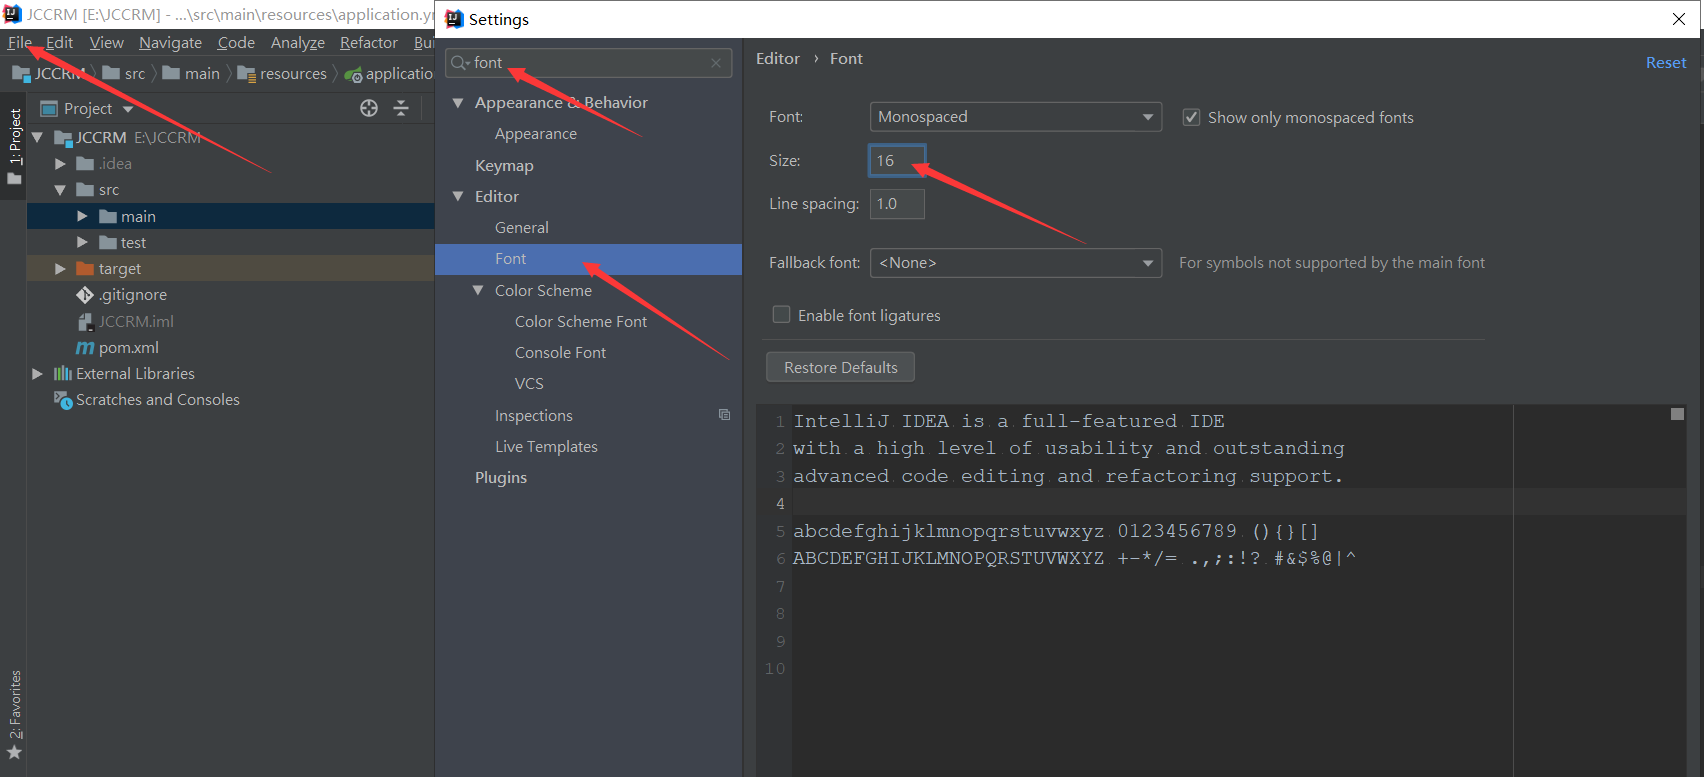The image size is (1704, 777).
Task: Click the Line spacing input field
Action: pos(897,204)
